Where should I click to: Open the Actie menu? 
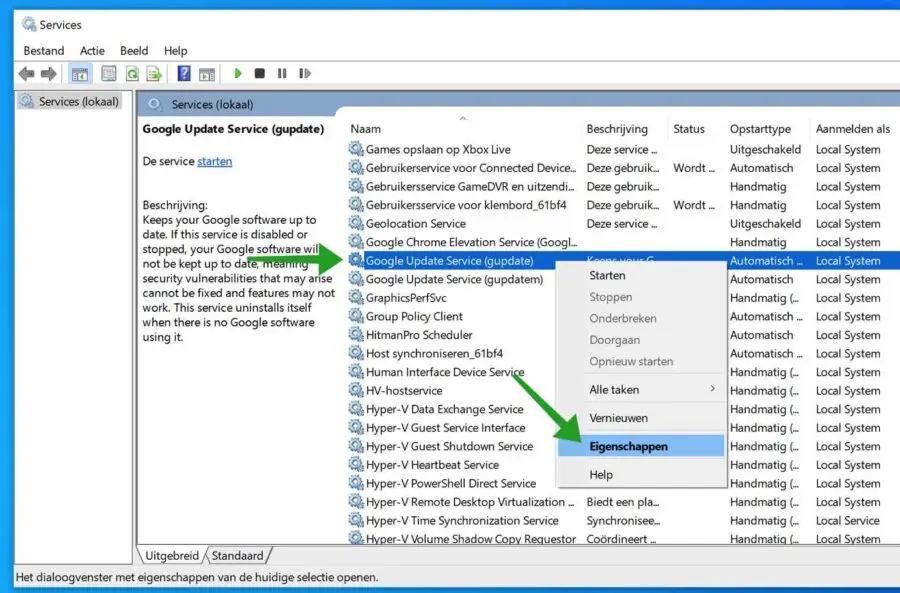(x=92, y=51)
